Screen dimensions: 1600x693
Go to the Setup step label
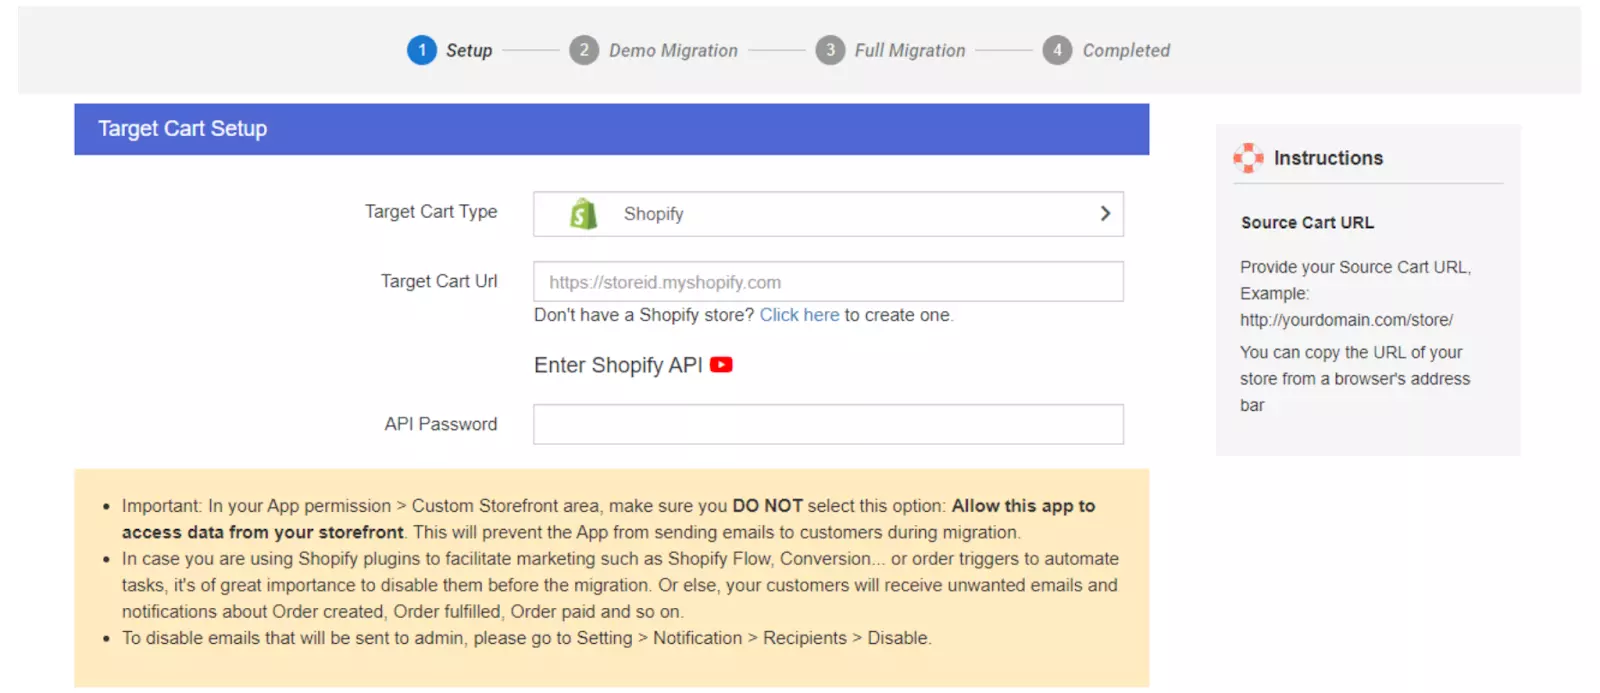pos(469,50)
